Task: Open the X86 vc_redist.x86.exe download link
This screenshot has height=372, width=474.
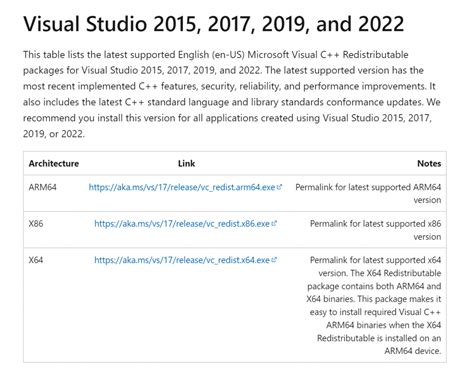Action: [x=182, y=224]
